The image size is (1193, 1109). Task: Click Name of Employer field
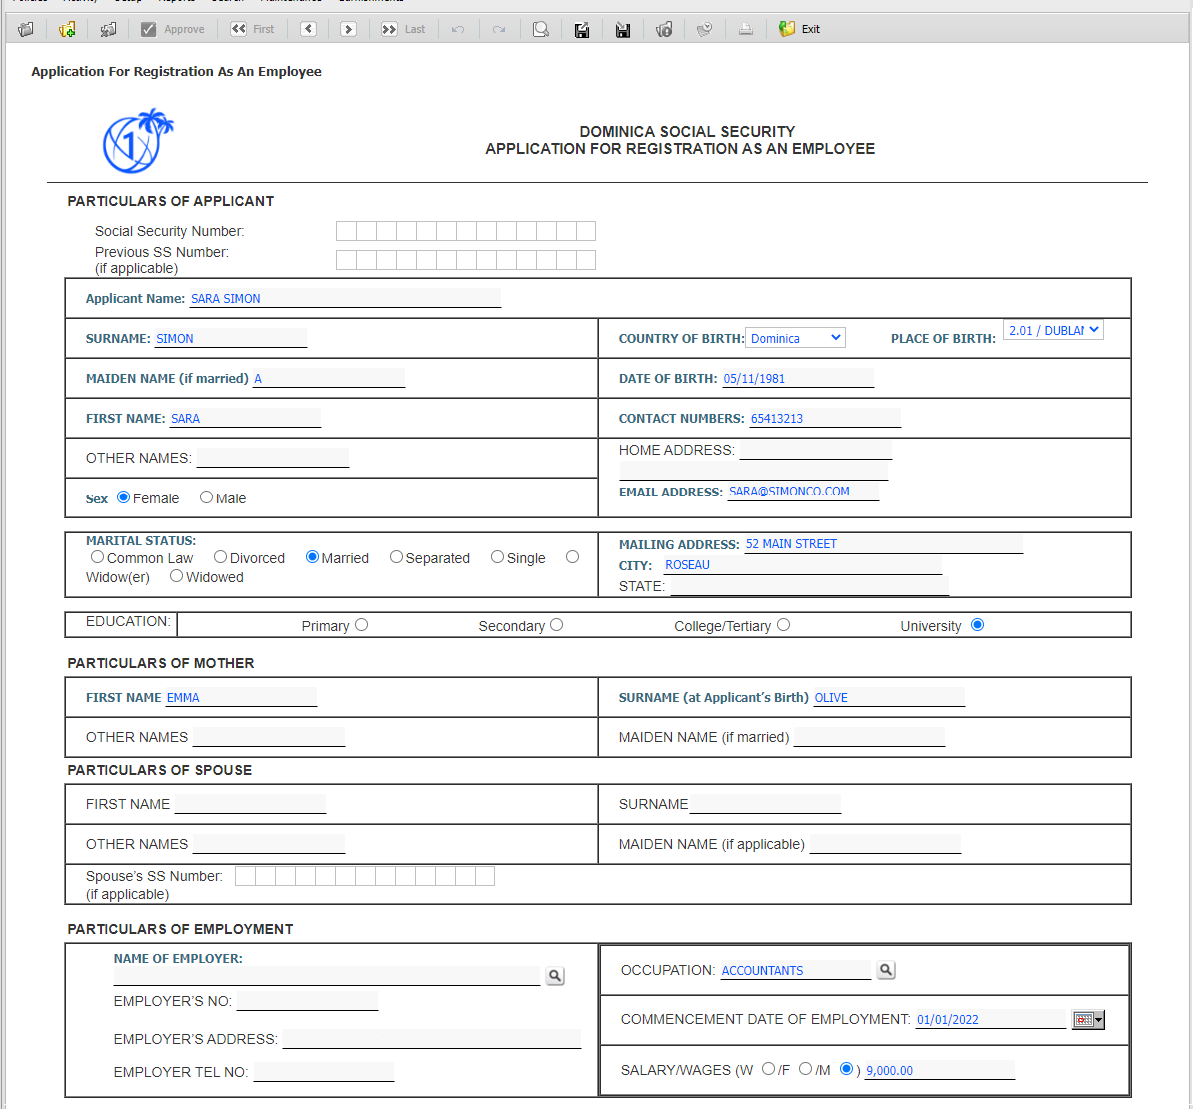pos(327,976)
